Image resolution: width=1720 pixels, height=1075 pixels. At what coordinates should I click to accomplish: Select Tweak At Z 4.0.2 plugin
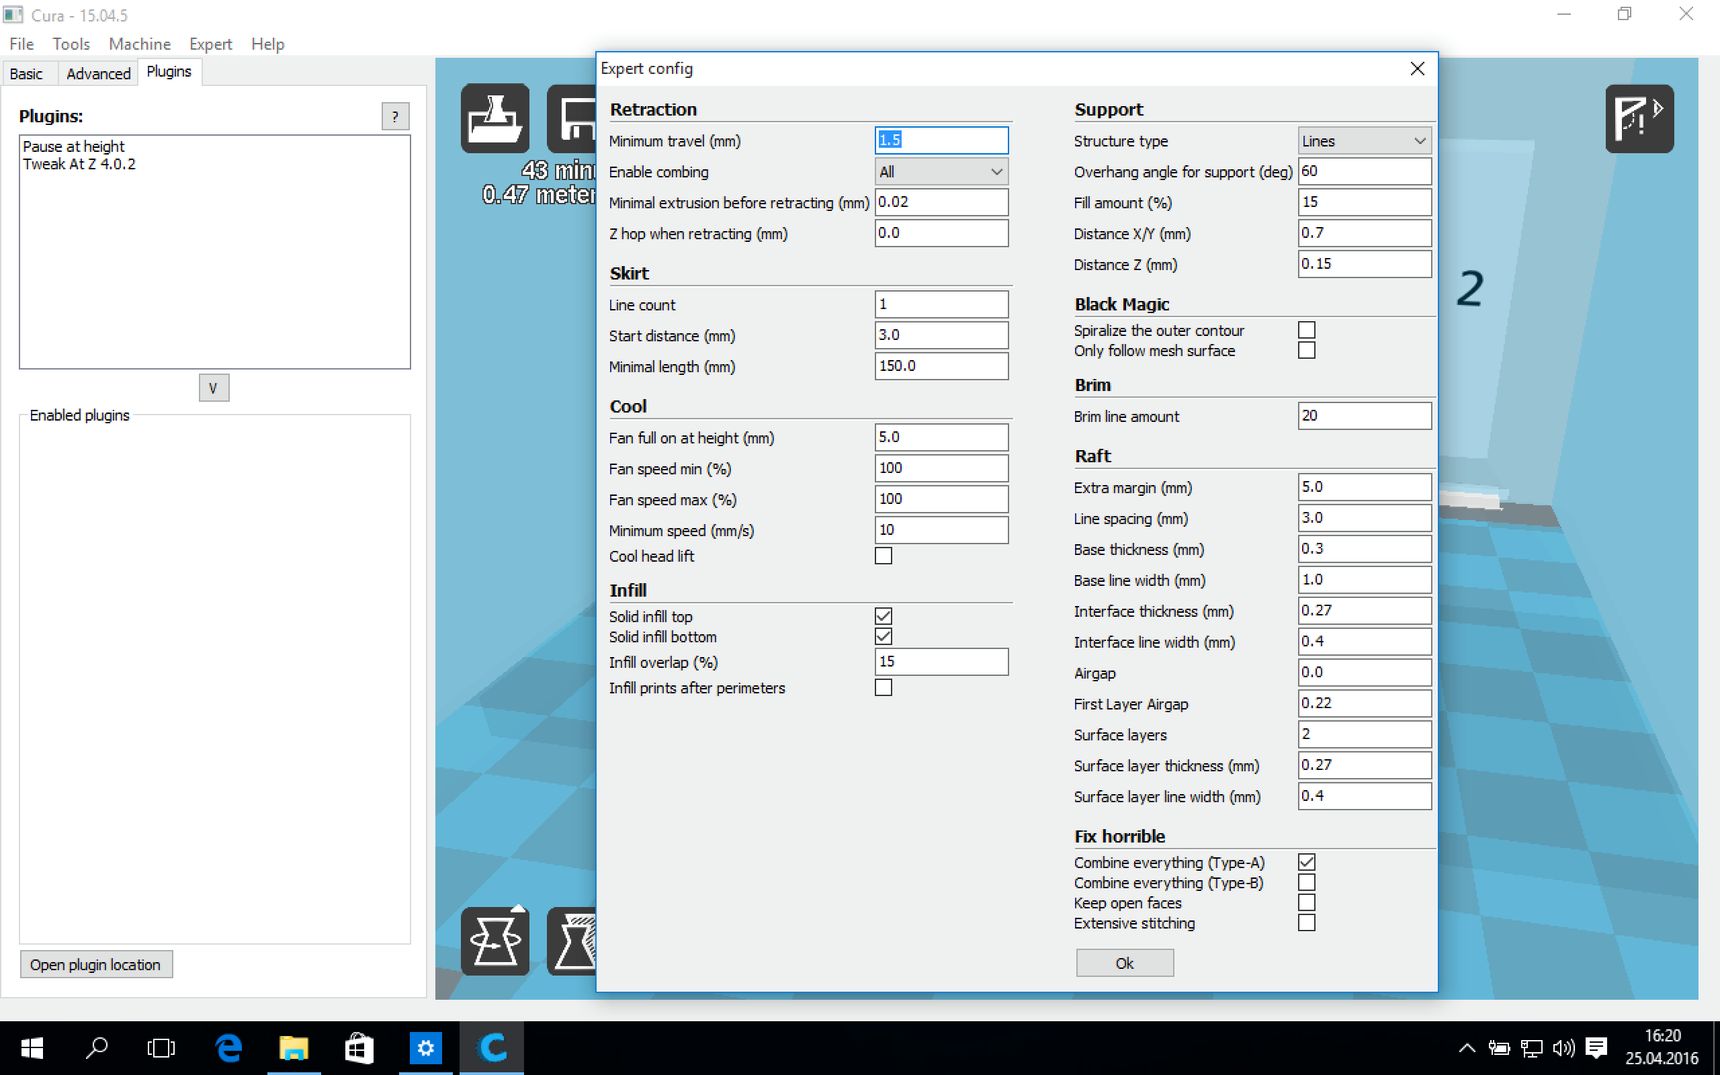80,164
